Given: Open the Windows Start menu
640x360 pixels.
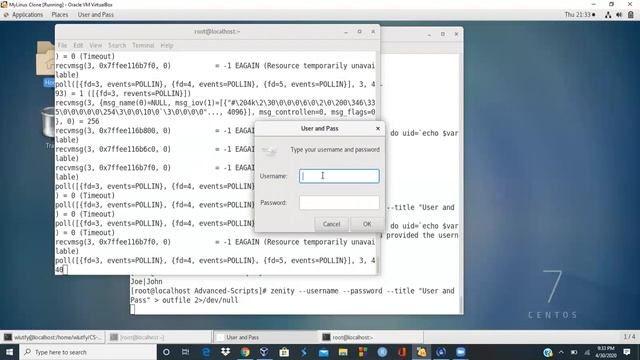Looking at the screenshot, I should coord(9,352).
